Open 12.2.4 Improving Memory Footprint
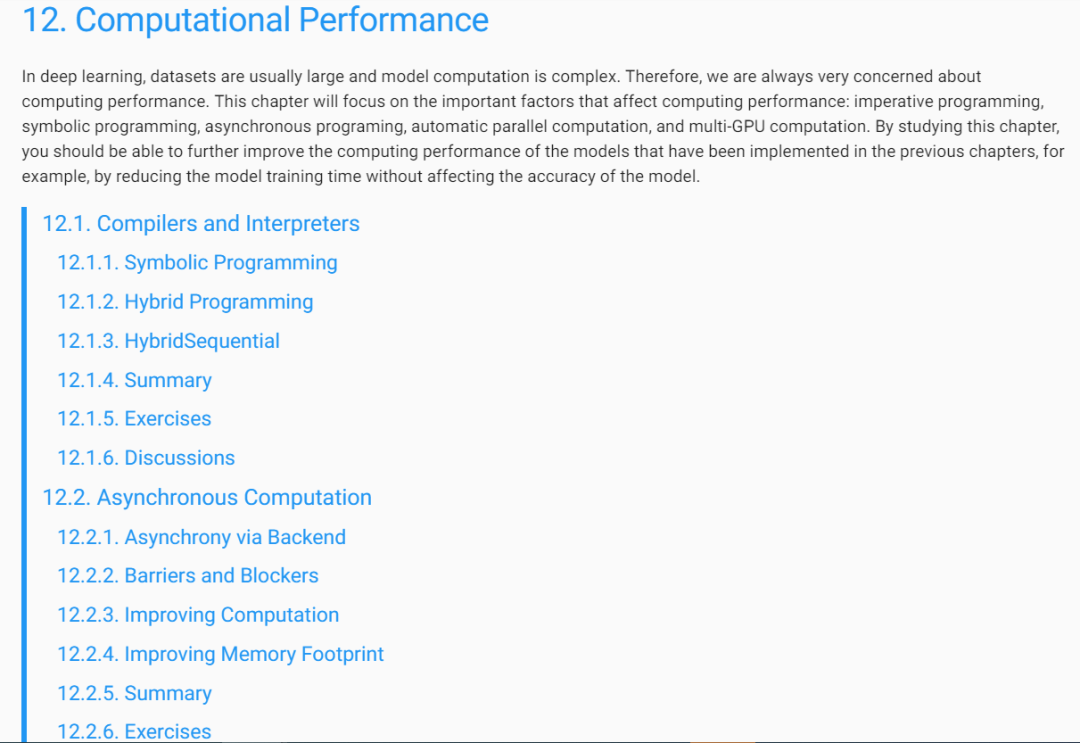The height and width of the screenshot is (743, 1080). click(x=220, y=654)
